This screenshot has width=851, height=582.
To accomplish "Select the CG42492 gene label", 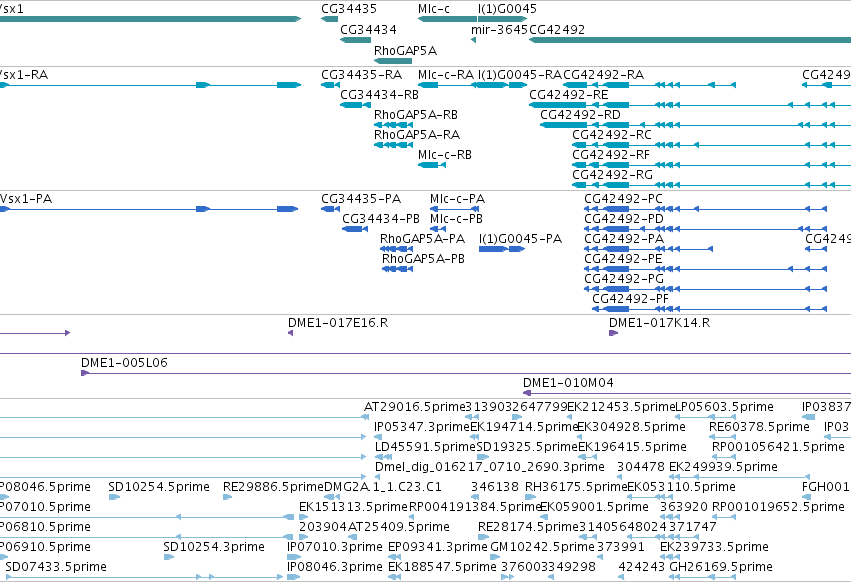I will tap(557, 30).
